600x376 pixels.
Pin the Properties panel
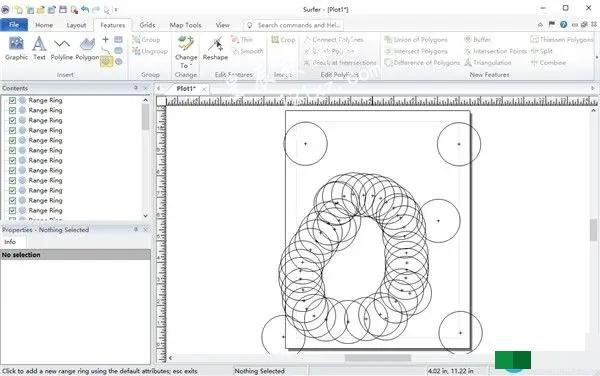135,230
